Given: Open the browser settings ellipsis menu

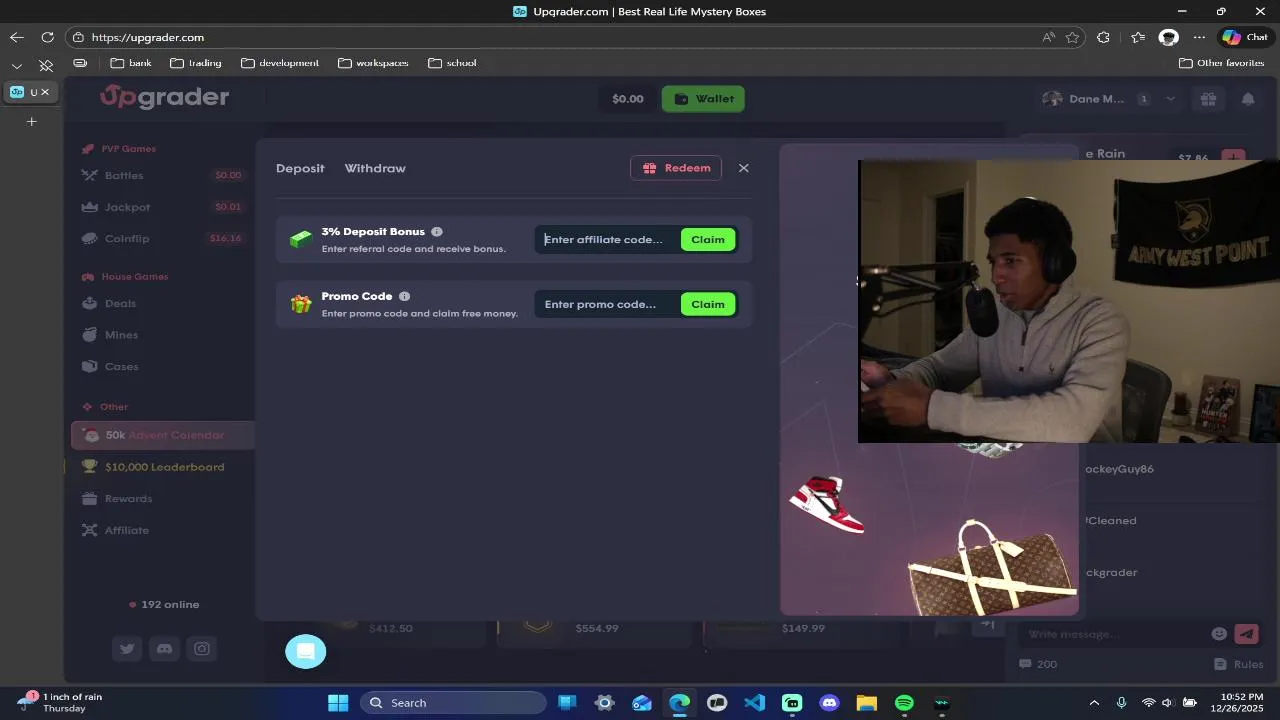Looking at the screenshot, I should tap(1199, 37).
